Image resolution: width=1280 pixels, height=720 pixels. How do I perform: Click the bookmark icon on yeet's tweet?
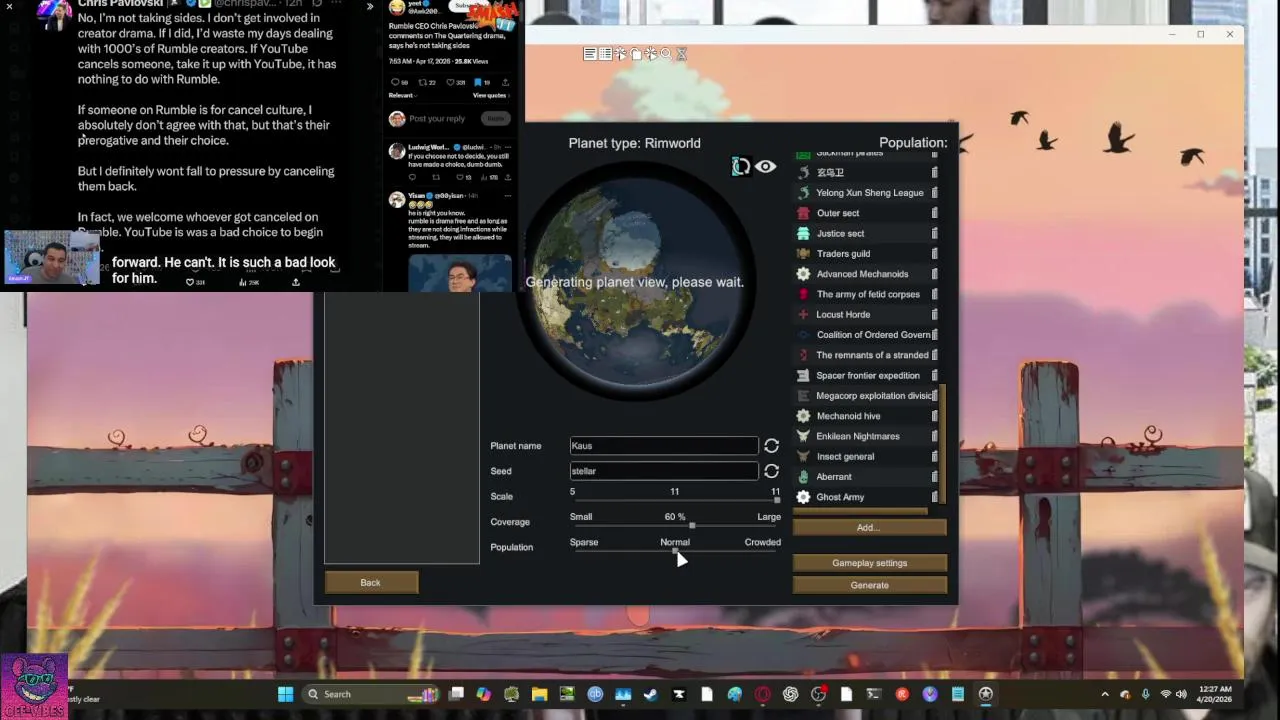(x=479, y=82)
